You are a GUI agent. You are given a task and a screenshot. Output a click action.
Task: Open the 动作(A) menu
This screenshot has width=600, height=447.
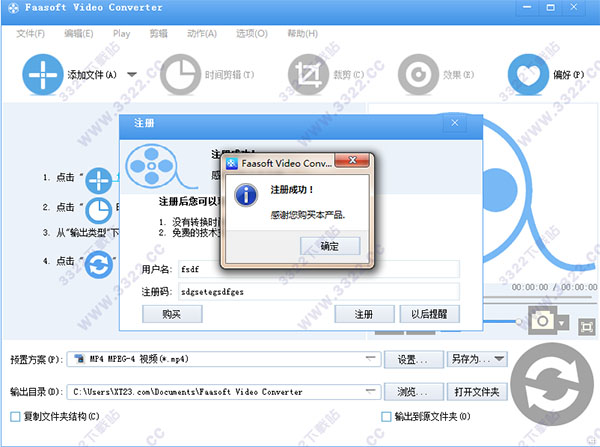(202, 34)
